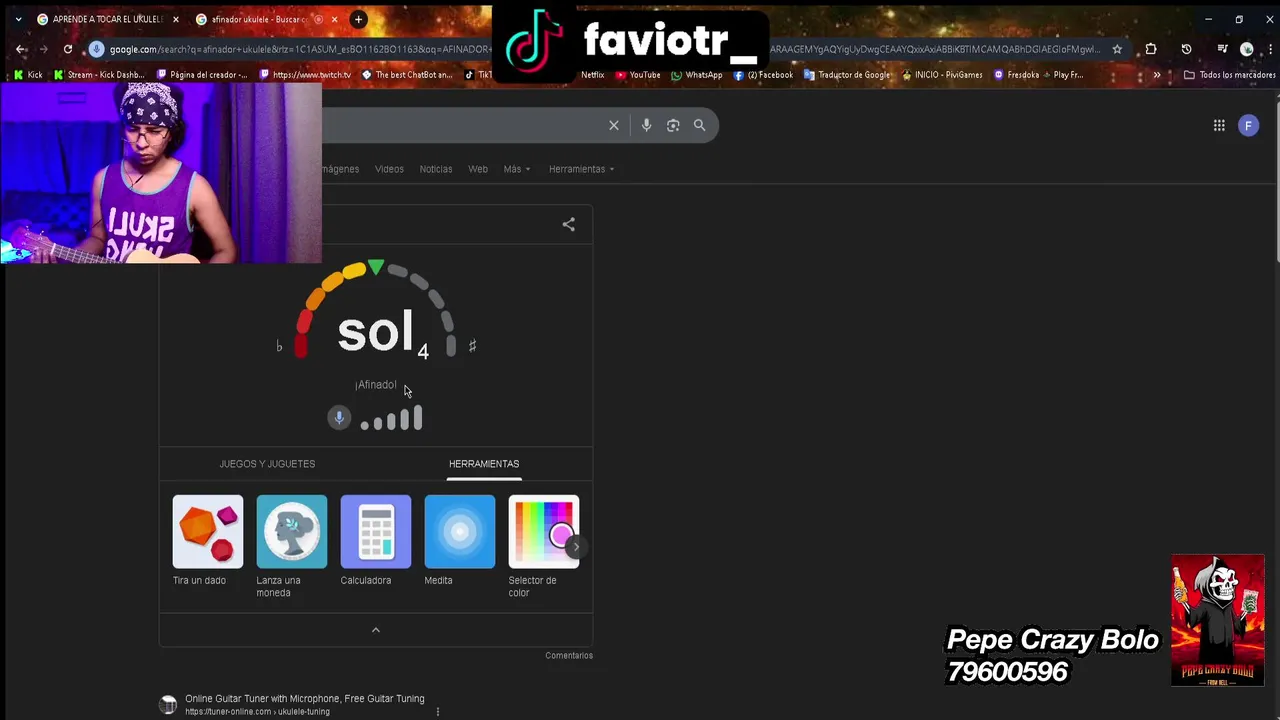Share the tuner widget
This screenshot has height=720, width=1280.
(x=568, y=225)
